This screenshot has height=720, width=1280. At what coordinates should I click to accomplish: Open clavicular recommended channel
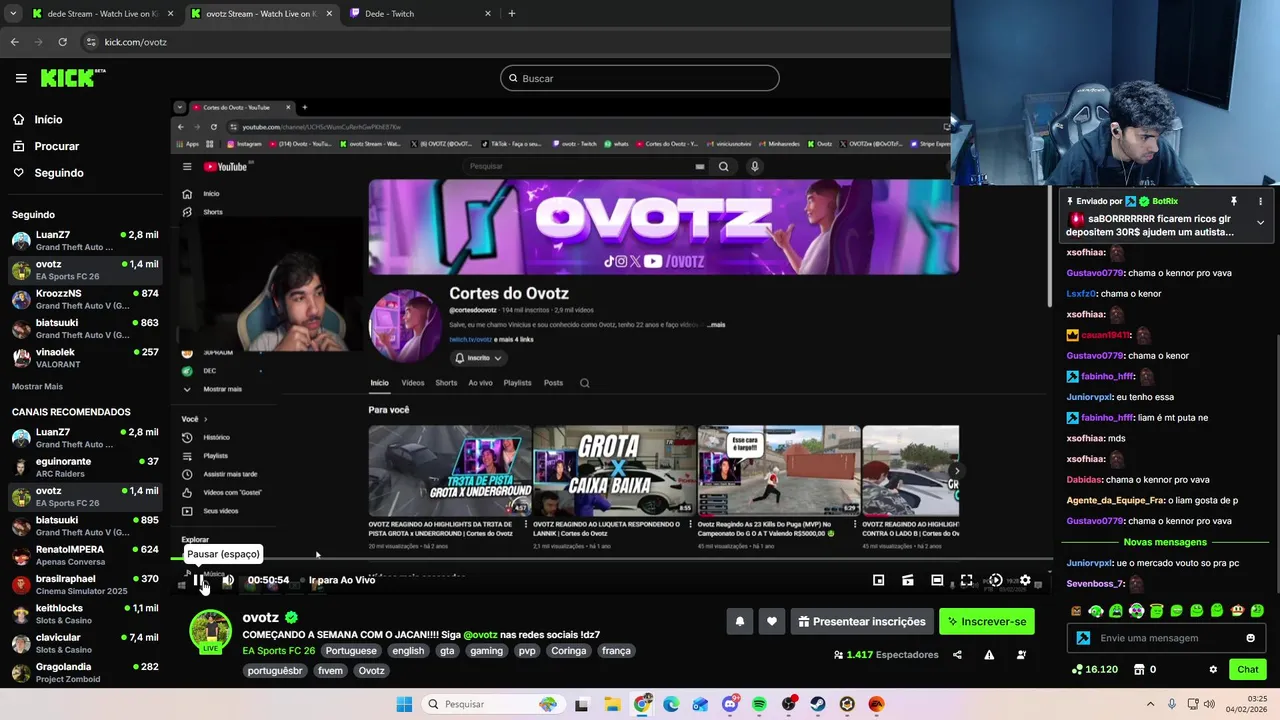[85, 643]
